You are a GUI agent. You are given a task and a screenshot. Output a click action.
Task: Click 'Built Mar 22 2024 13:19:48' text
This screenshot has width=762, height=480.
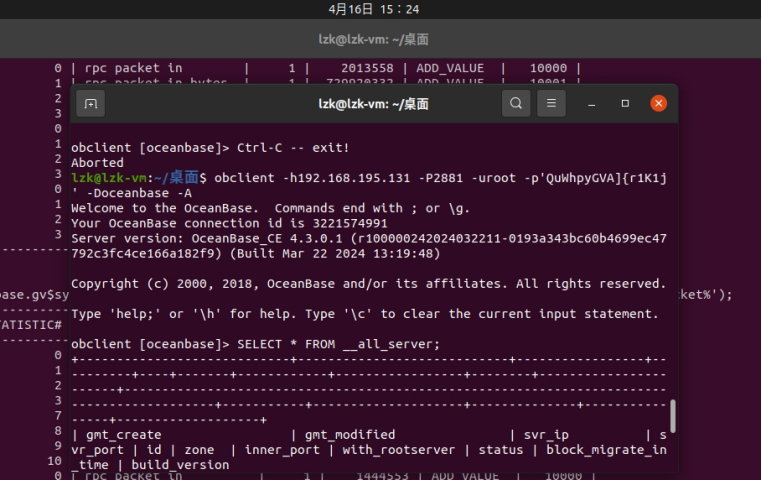[335, 254]
